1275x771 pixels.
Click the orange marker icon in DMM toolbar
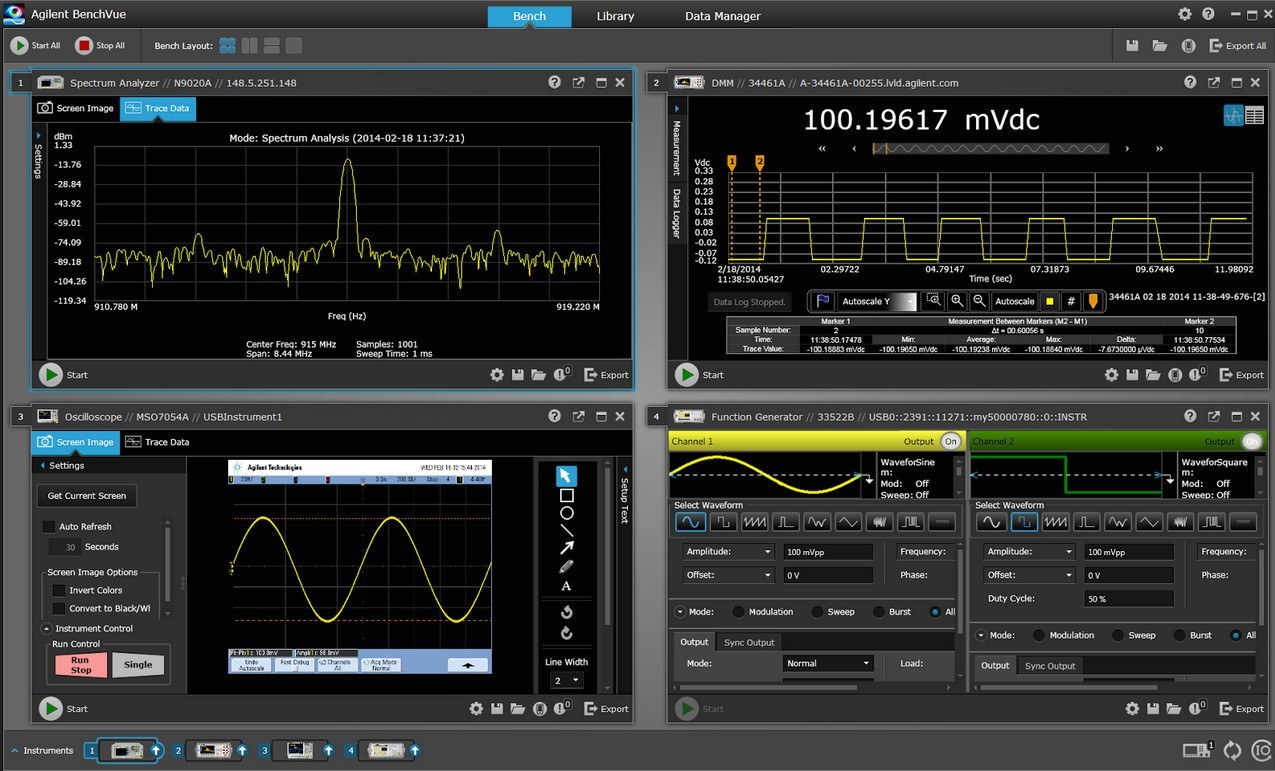[x=1092, y=301]
